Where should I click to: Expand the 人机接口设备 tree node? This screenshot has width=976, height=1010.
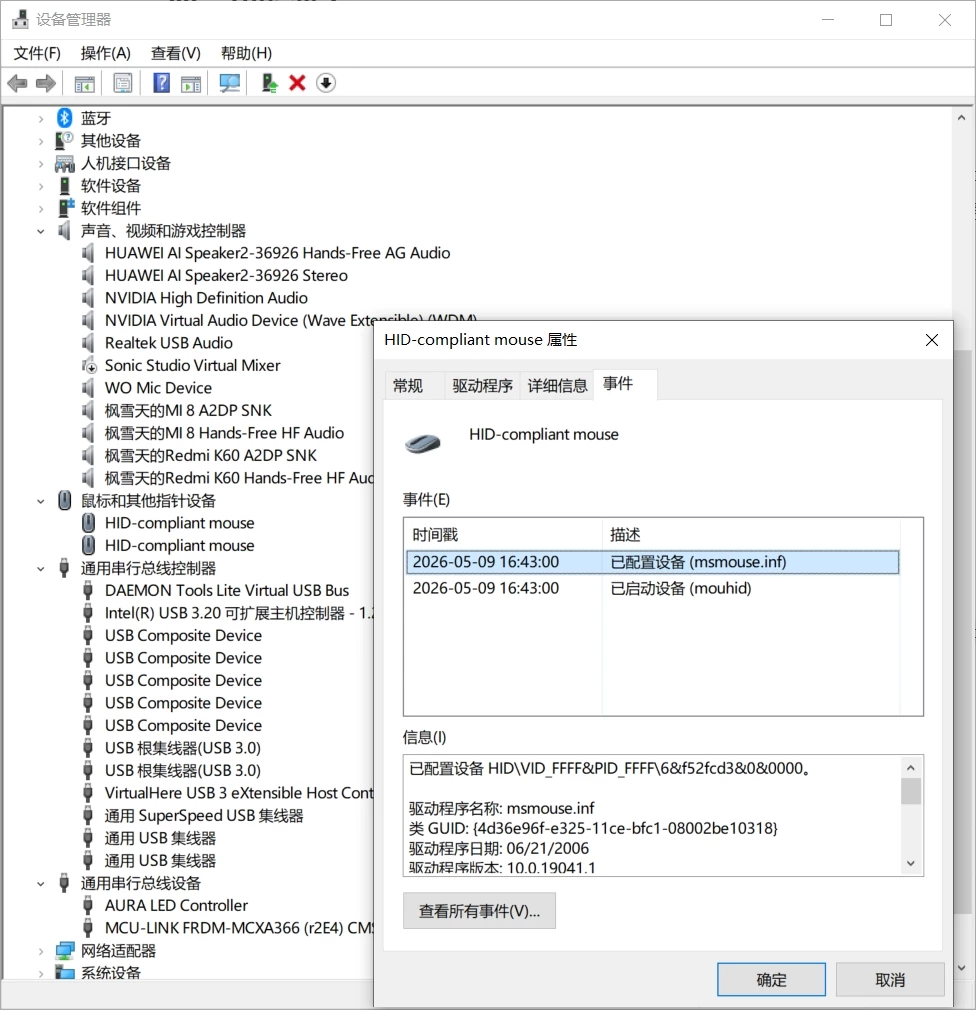(41, 164)
